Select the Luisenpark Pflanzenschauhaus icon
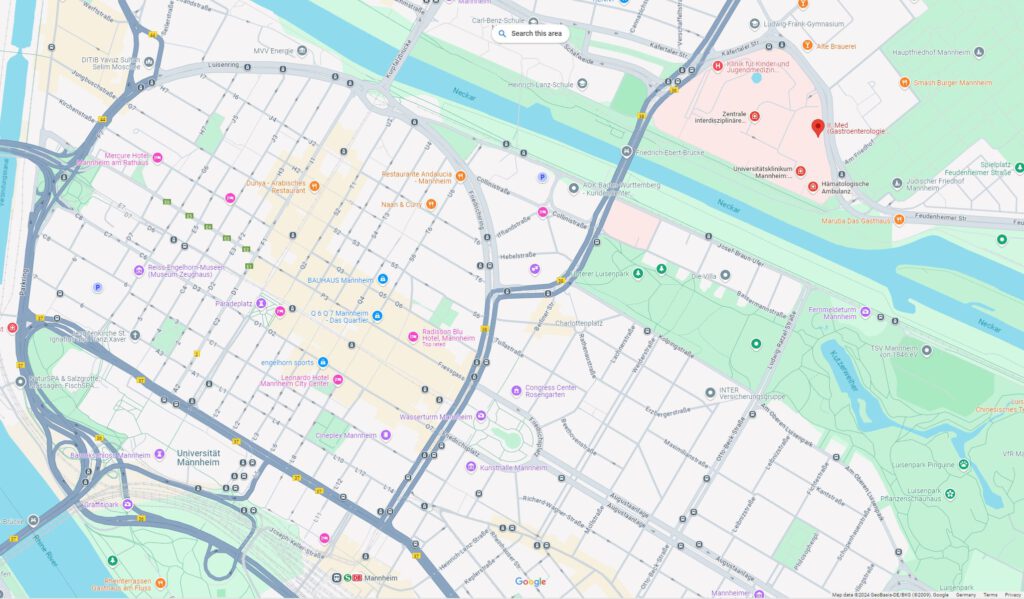1024x599 pixels. point(950,494)
